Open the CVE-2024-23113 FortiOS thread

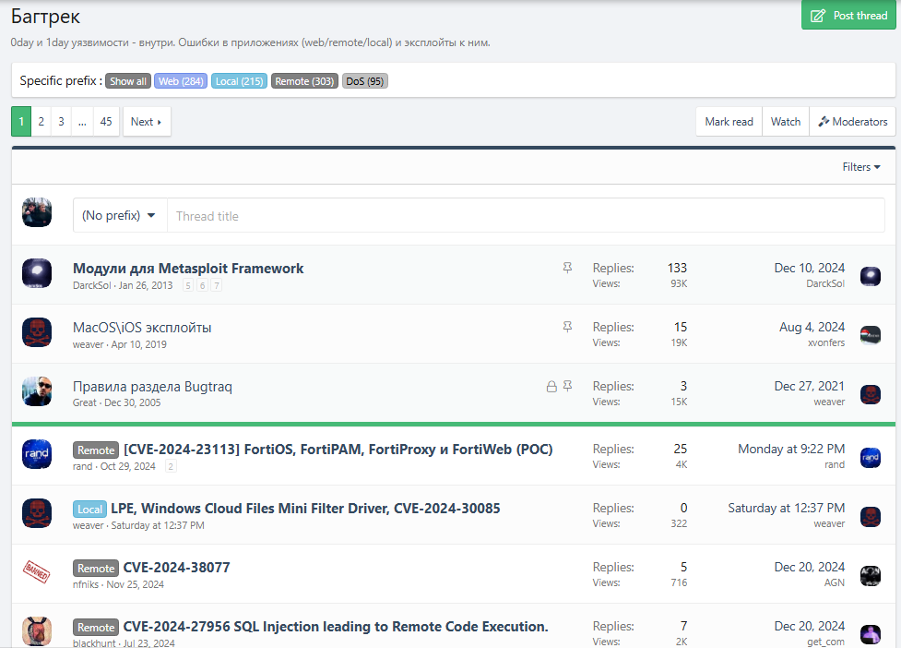point(338,449)
